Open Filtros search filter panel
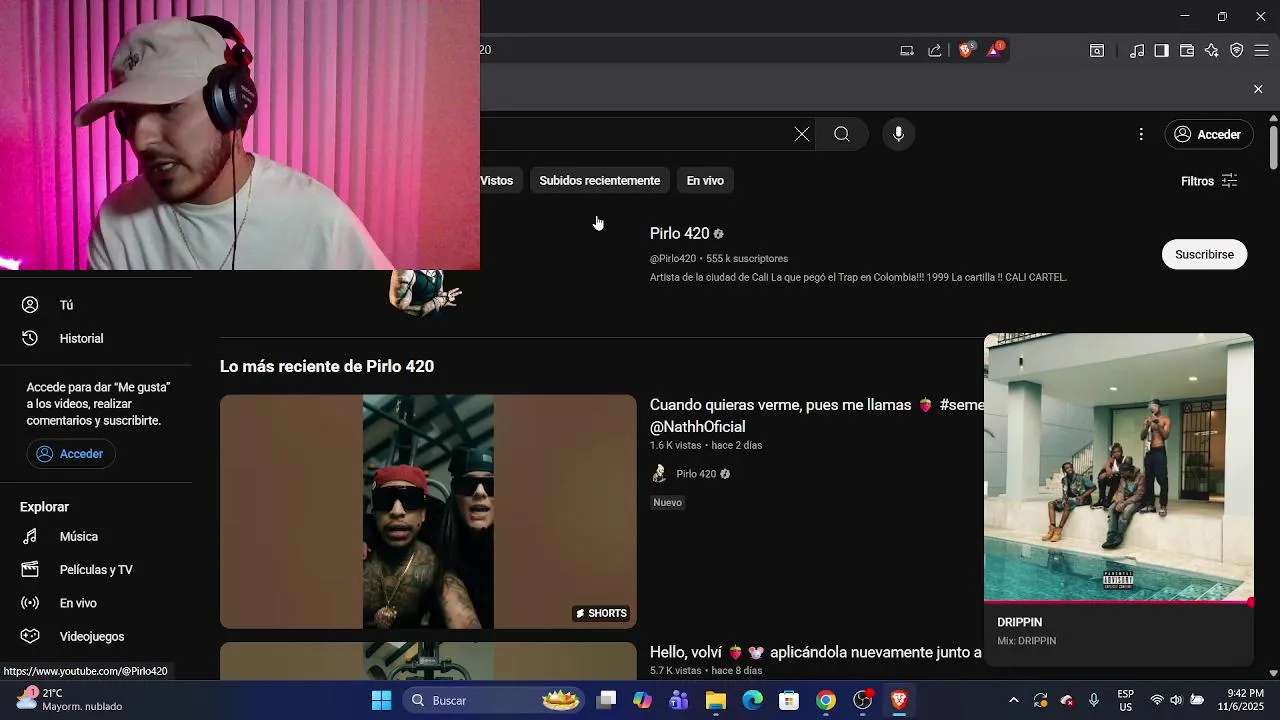The width and height of the screenshot is (1280, 720). point(1209,181)
